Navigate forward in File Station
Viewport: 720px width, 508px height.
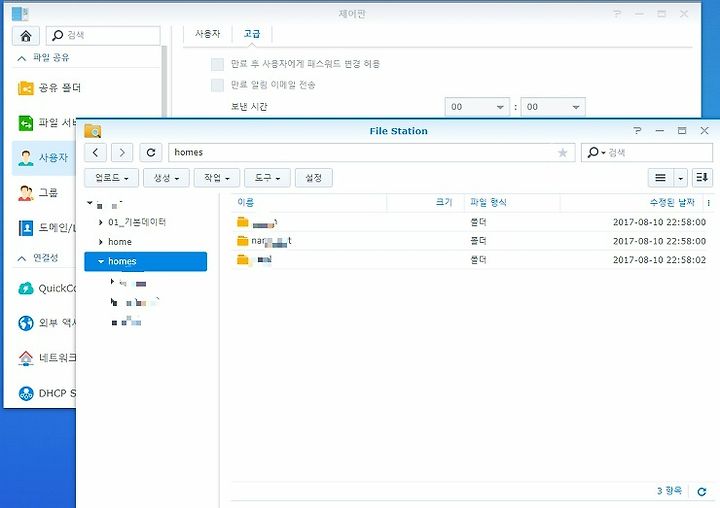122,152
